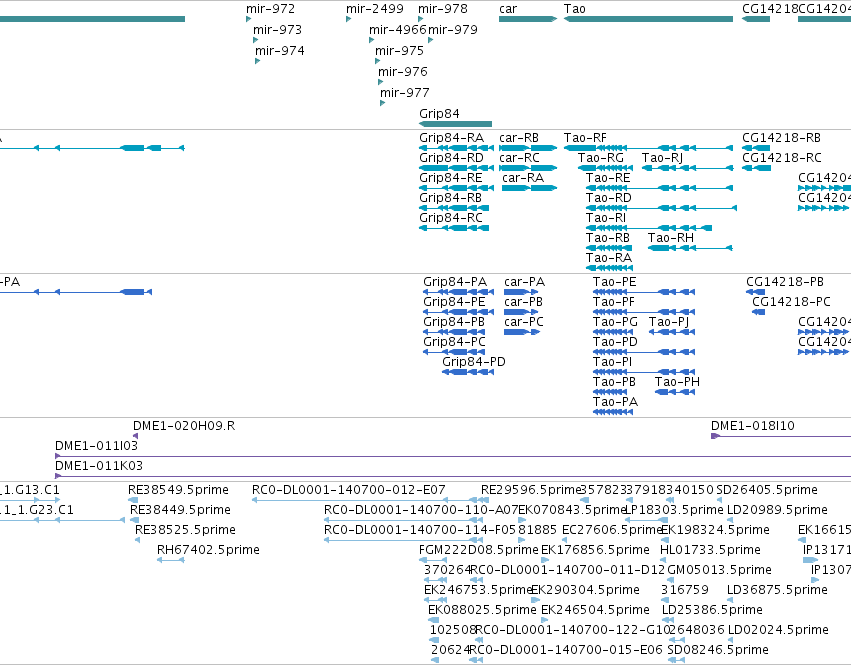The height and width of the screenshot is (665, 851).
Task: Select the mir-973 gene label
Action: 277,30
